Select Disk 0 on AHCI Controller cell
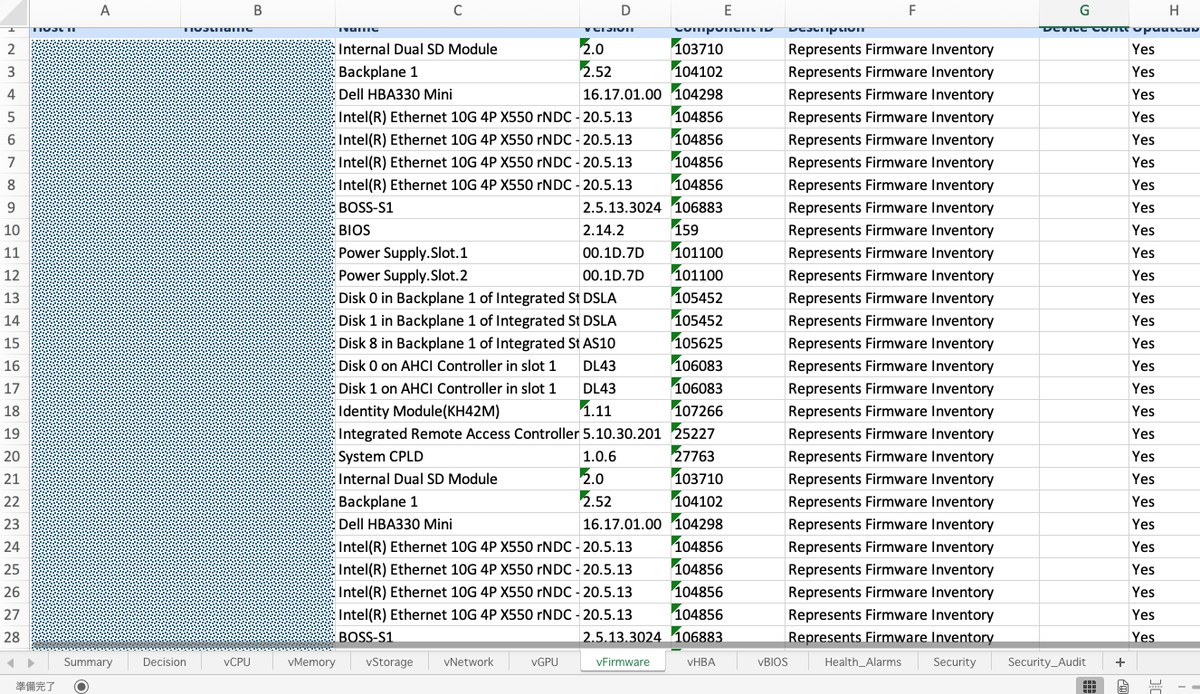The image size is (1200, 694). (457, 366)
